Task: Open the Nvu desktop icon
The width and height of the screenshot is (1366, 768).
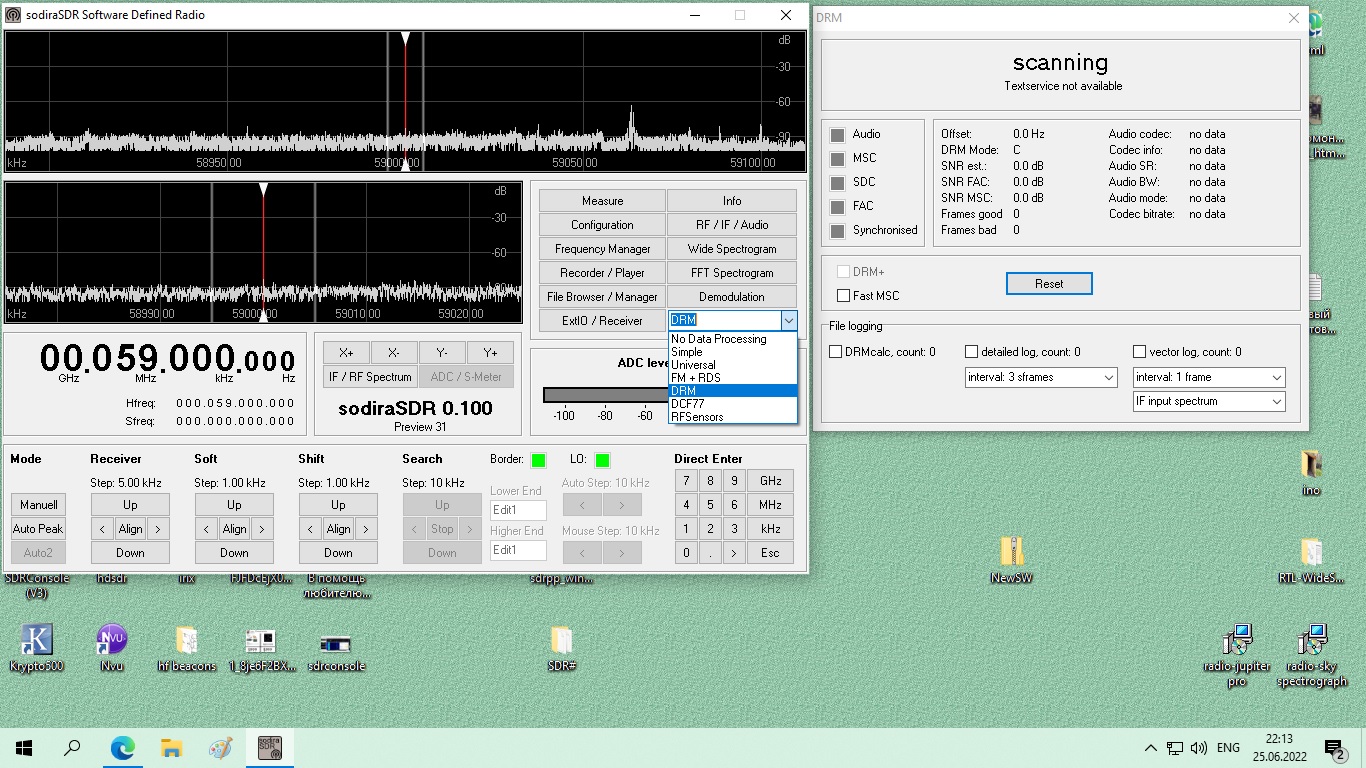Action: [x=111, y=641]
